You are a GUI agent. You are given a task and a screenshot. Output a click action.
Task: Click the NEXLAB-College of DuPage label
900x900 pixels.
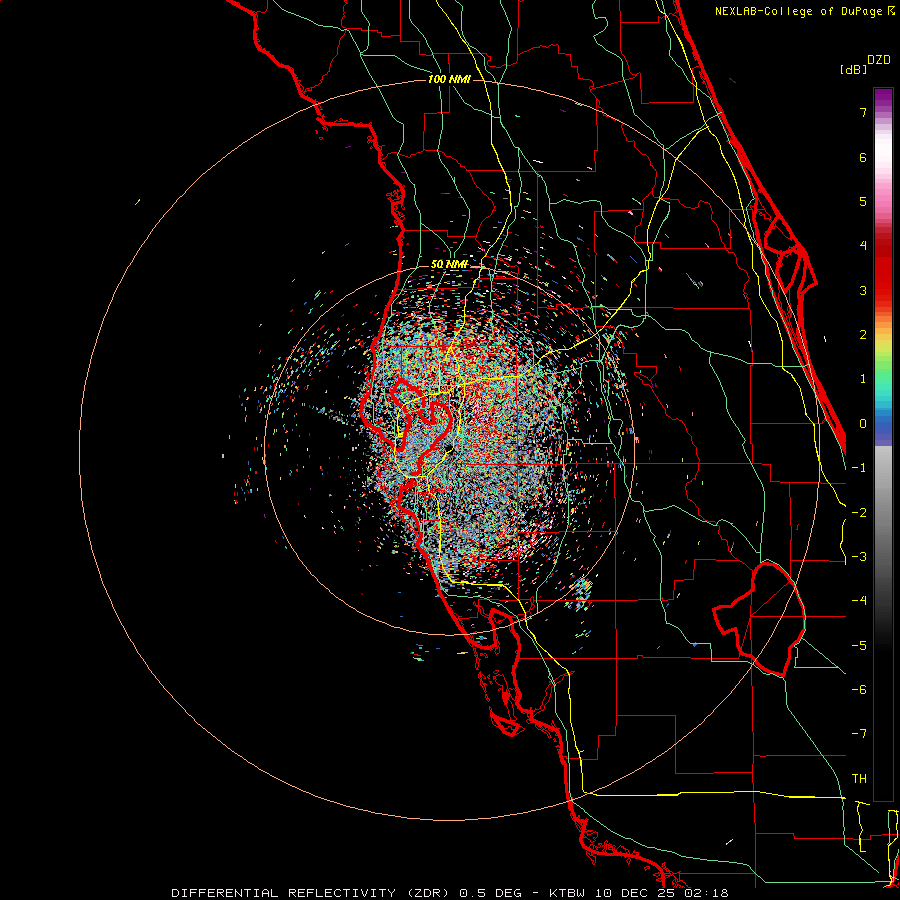point(805,11)
